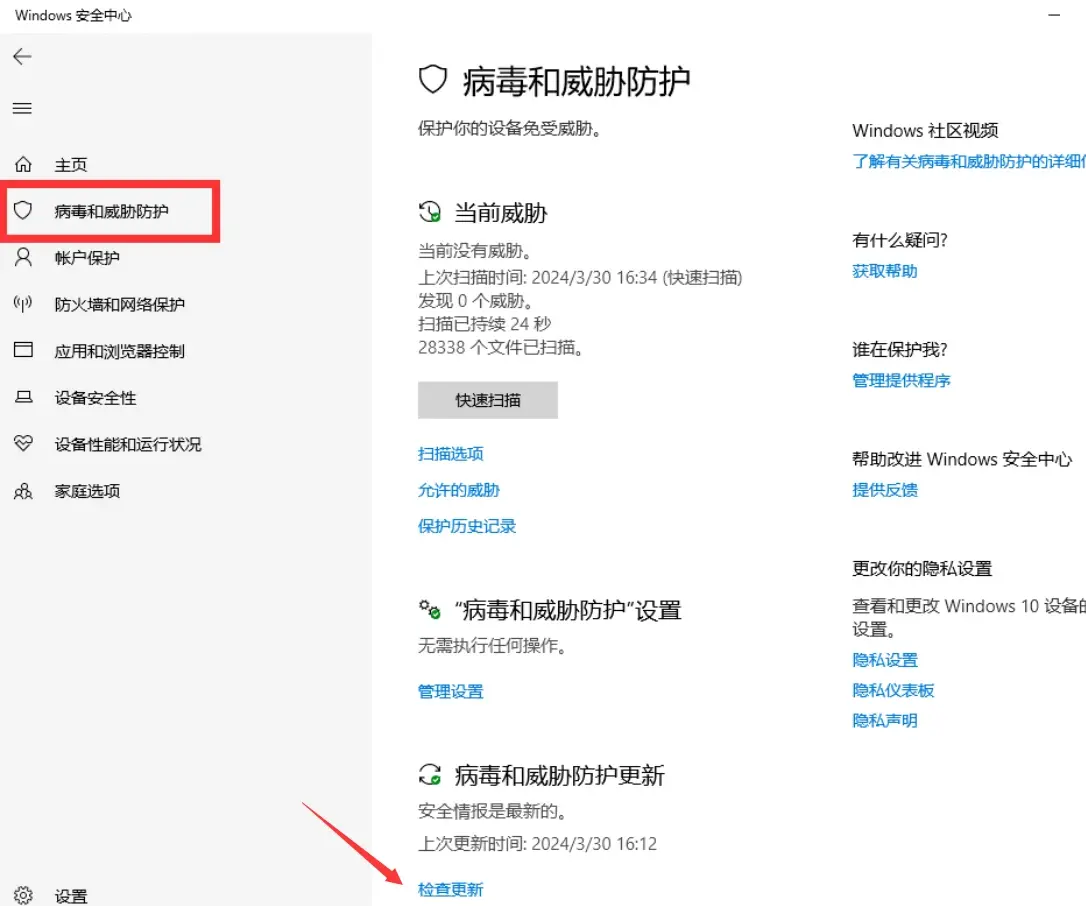
Task: Minimize the Windows 安全中心 window
Action: 1054,15
